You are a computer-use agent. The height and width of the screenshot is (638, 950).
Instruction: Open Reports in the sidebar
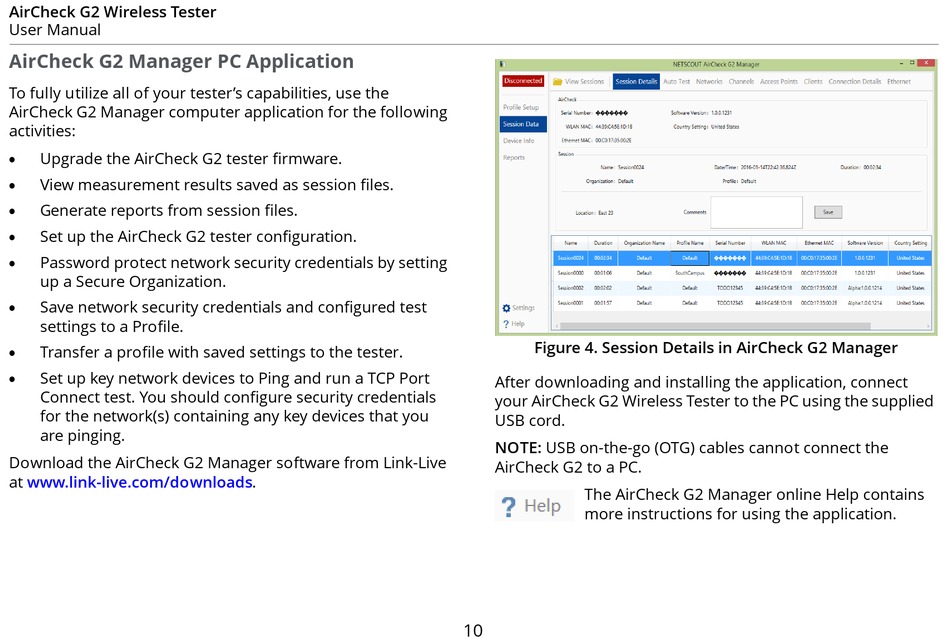tap(514, 158)
